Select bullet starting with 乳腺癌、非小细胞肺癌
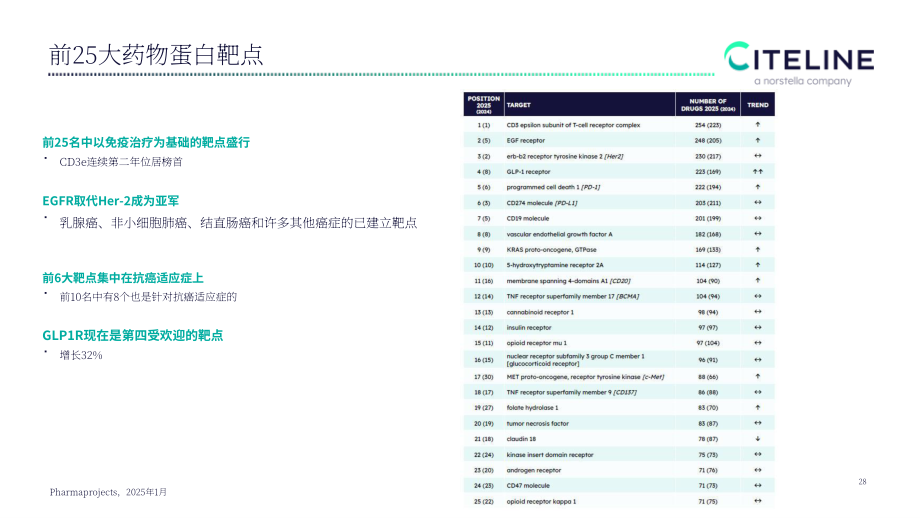 (x=238, y=223)
